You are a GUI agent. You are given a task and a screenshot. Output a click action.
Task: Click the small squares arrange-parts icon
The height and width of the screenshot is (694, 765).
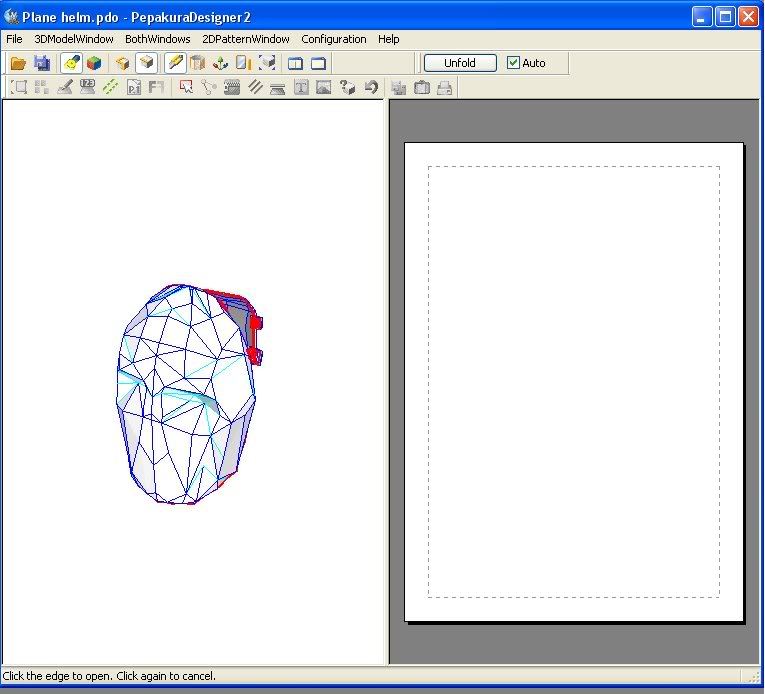[x=42, y=87]
